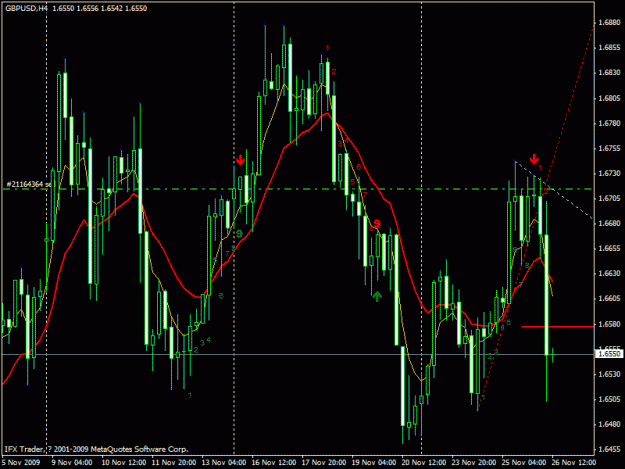Image resolution: width=625 pixels, height=469 pixels.
Task: Click the 1.6455 price axis label
Action: point(609,449)
